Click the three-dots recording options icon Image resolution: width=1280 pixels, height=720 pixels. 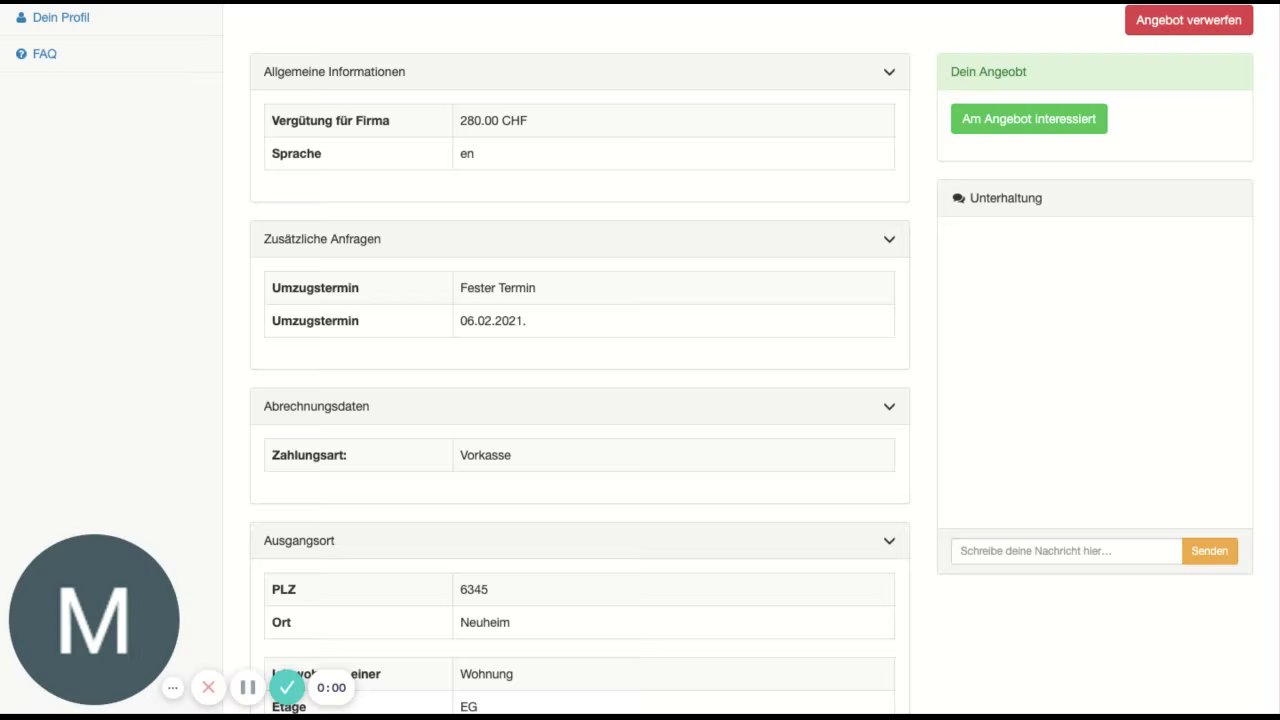(173, 688)
